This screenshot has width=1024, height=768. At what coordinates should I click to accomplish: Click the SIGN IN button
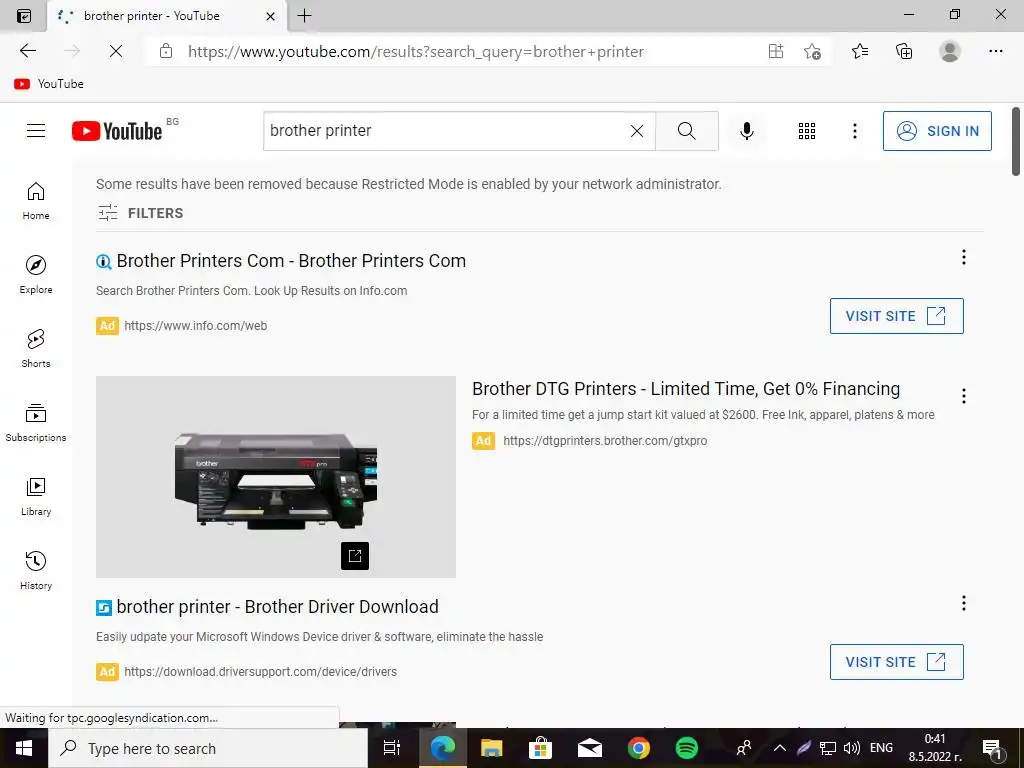pos(936,131)
